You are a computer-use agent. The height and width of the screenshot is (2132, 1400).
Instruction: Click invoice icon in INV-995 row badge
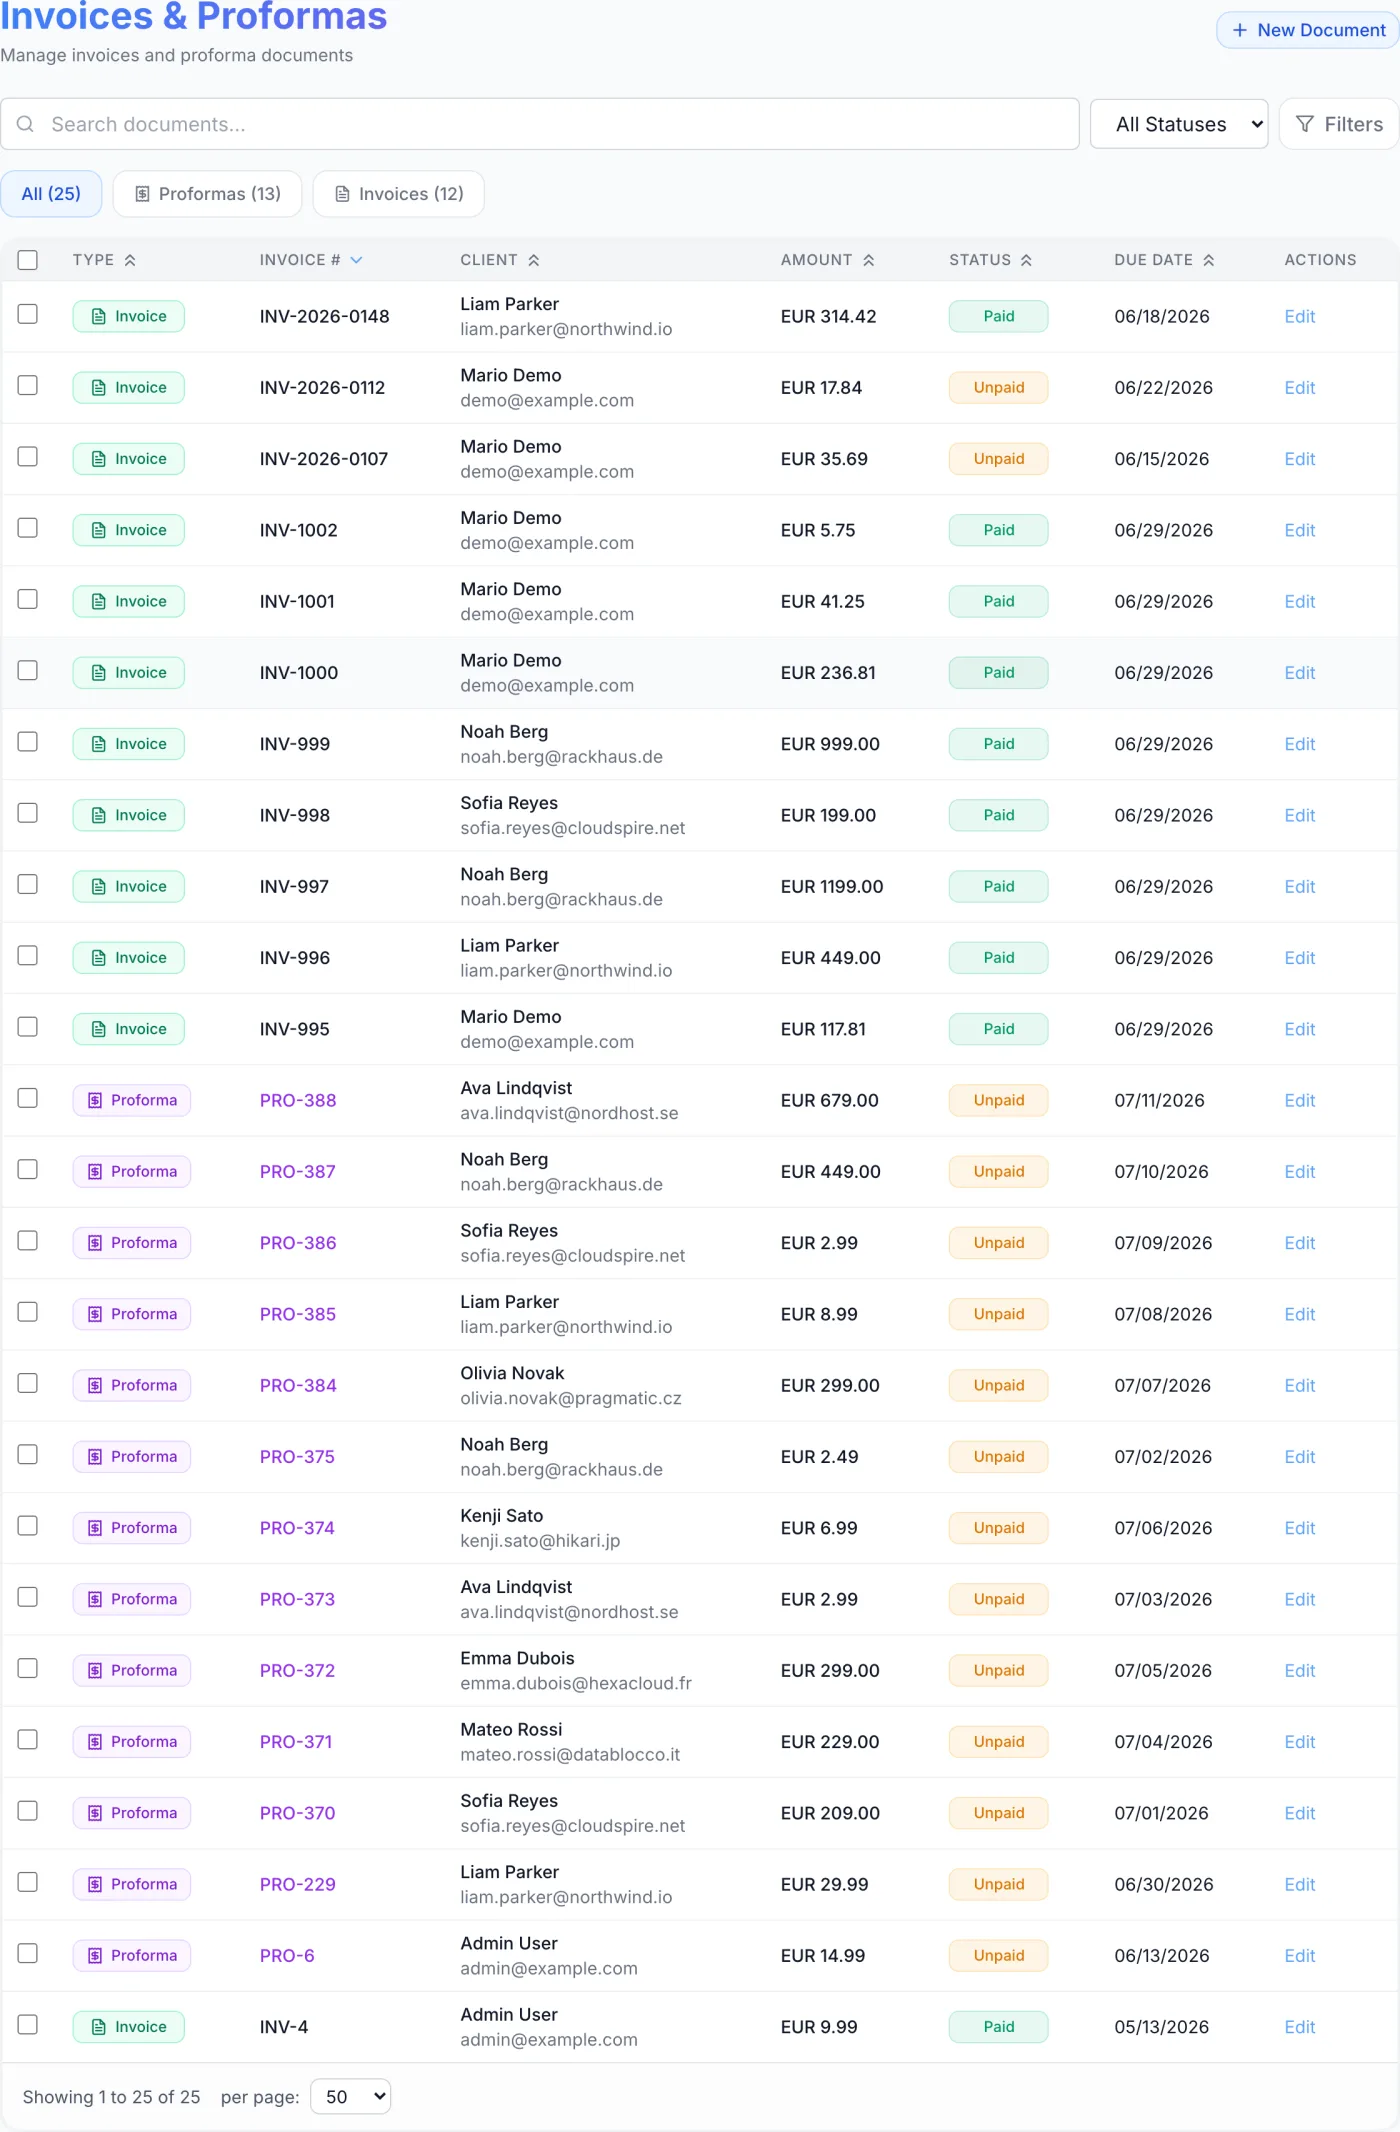tap(98, 1029)
